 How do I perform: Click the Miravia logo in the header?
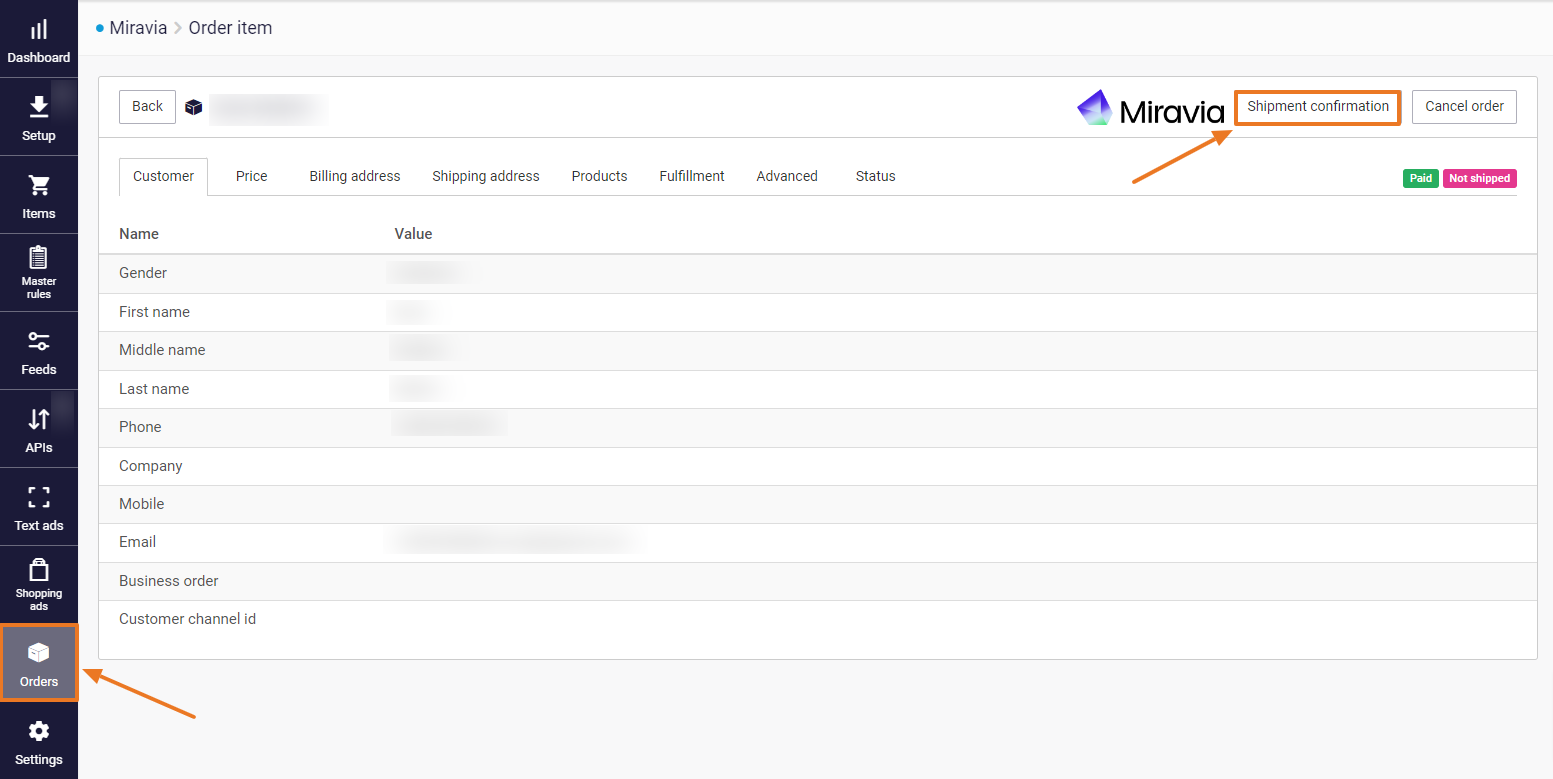point(1150,108)
